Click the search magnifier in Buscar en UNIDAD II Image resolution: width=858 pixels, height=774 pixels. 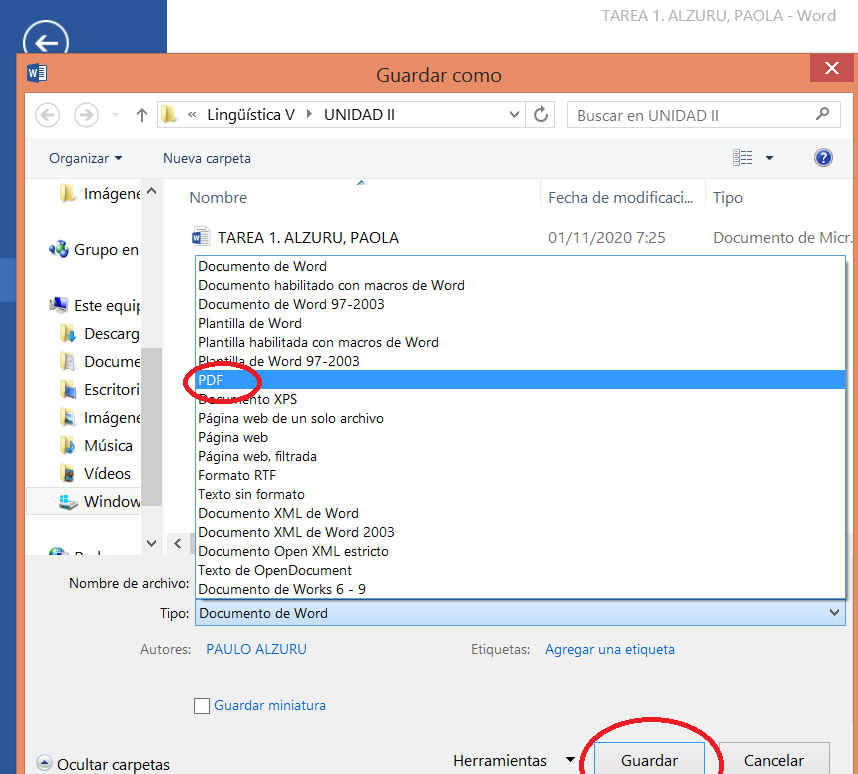tap(823, 114)
